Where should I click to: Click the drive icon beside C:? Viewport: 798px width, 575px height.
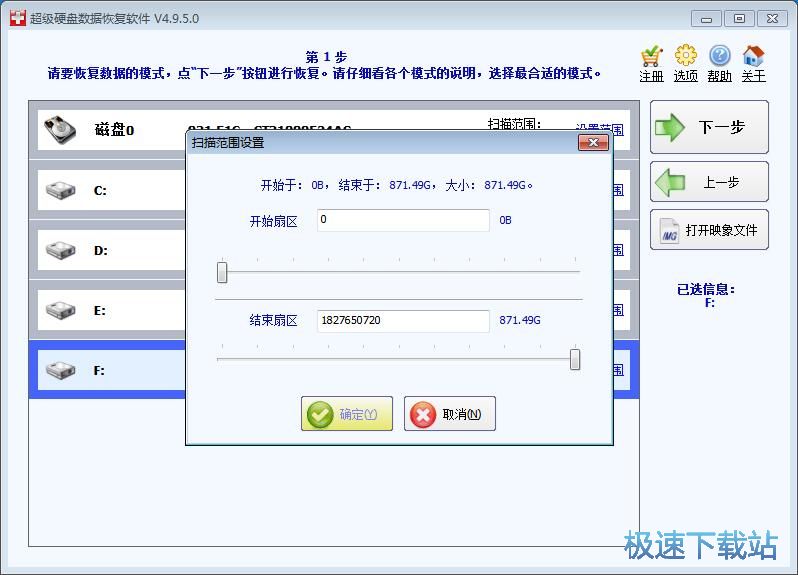61,190
